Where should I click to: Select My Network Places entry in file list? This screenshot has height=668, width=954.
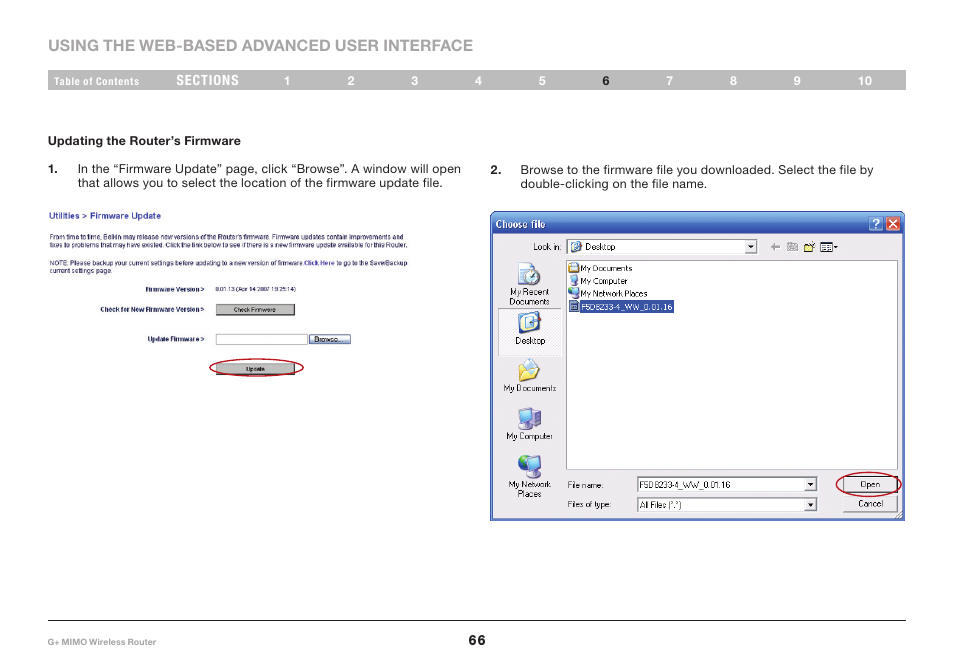(608, 293)
